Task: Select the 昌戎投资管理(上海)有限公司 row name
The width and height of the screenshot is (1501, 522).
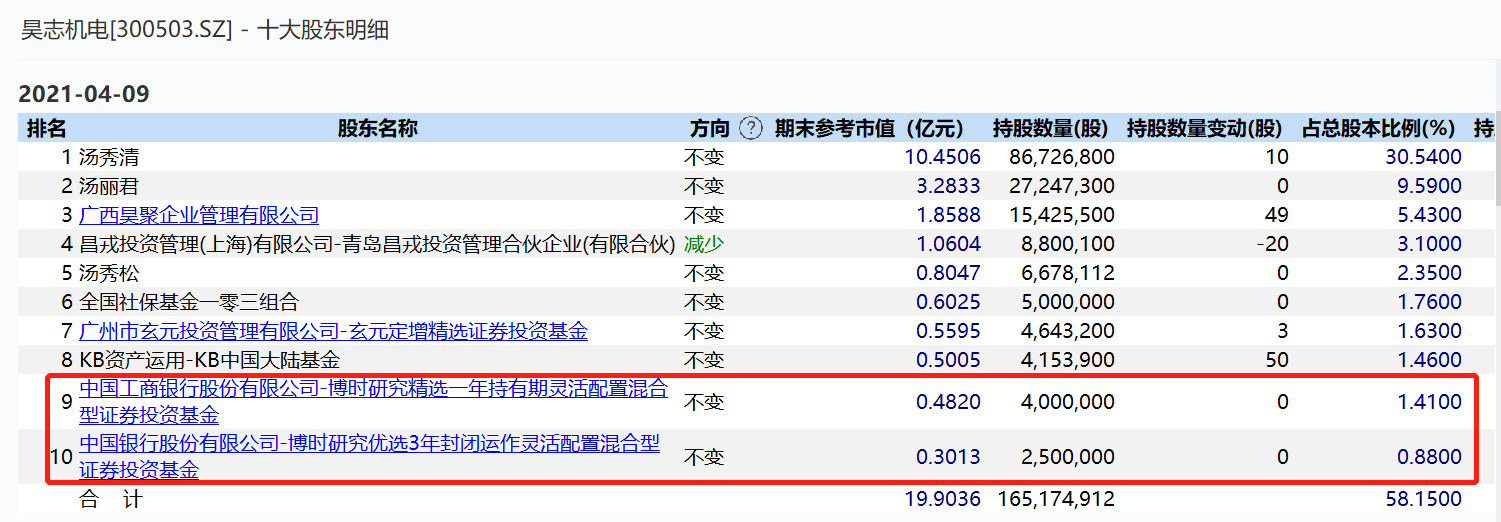Action: point(377,244)
